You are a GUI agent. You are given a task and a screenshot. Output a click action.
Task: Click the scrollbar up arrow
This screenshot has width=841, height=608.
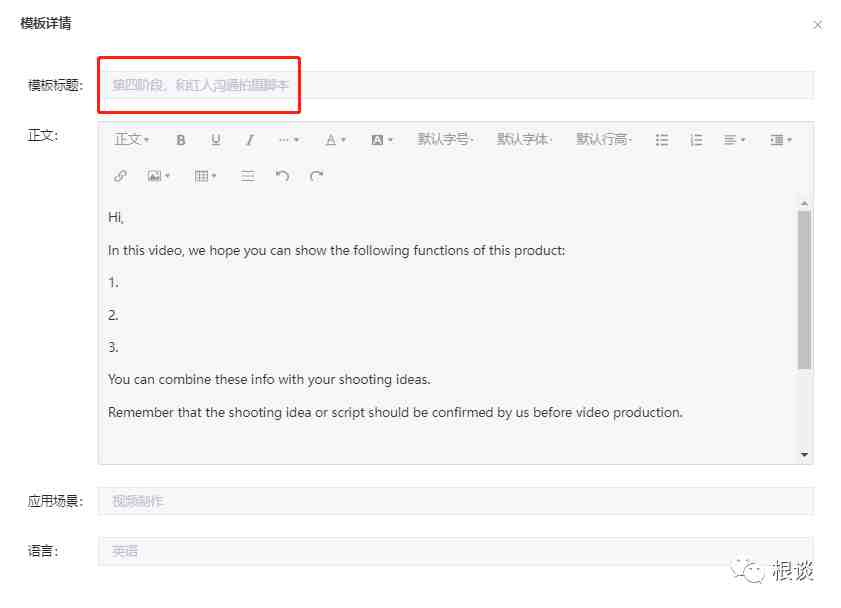pyautogui.click(x=804, y=203)
